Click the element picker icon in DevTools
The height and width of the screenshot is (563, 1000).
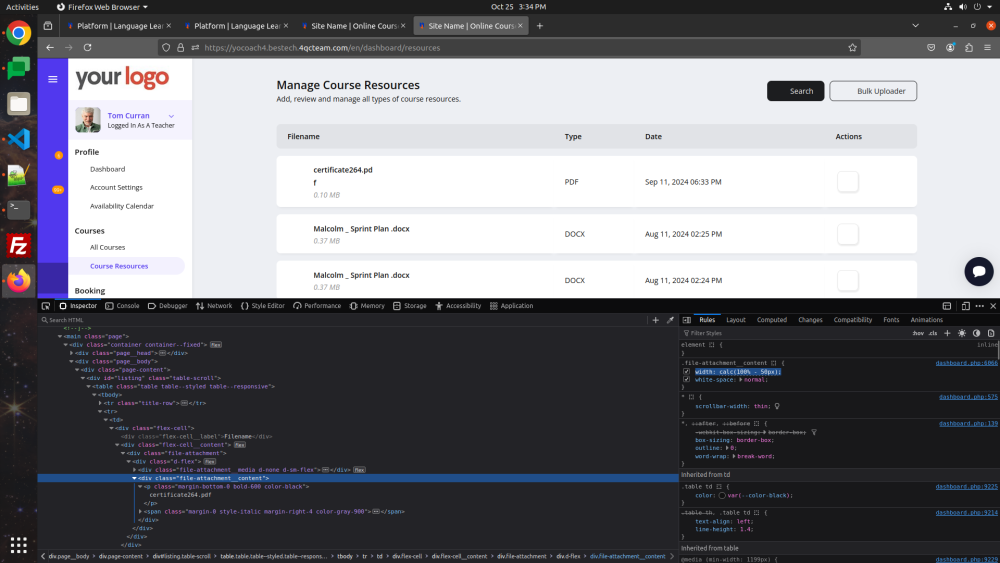pos(46,306)
